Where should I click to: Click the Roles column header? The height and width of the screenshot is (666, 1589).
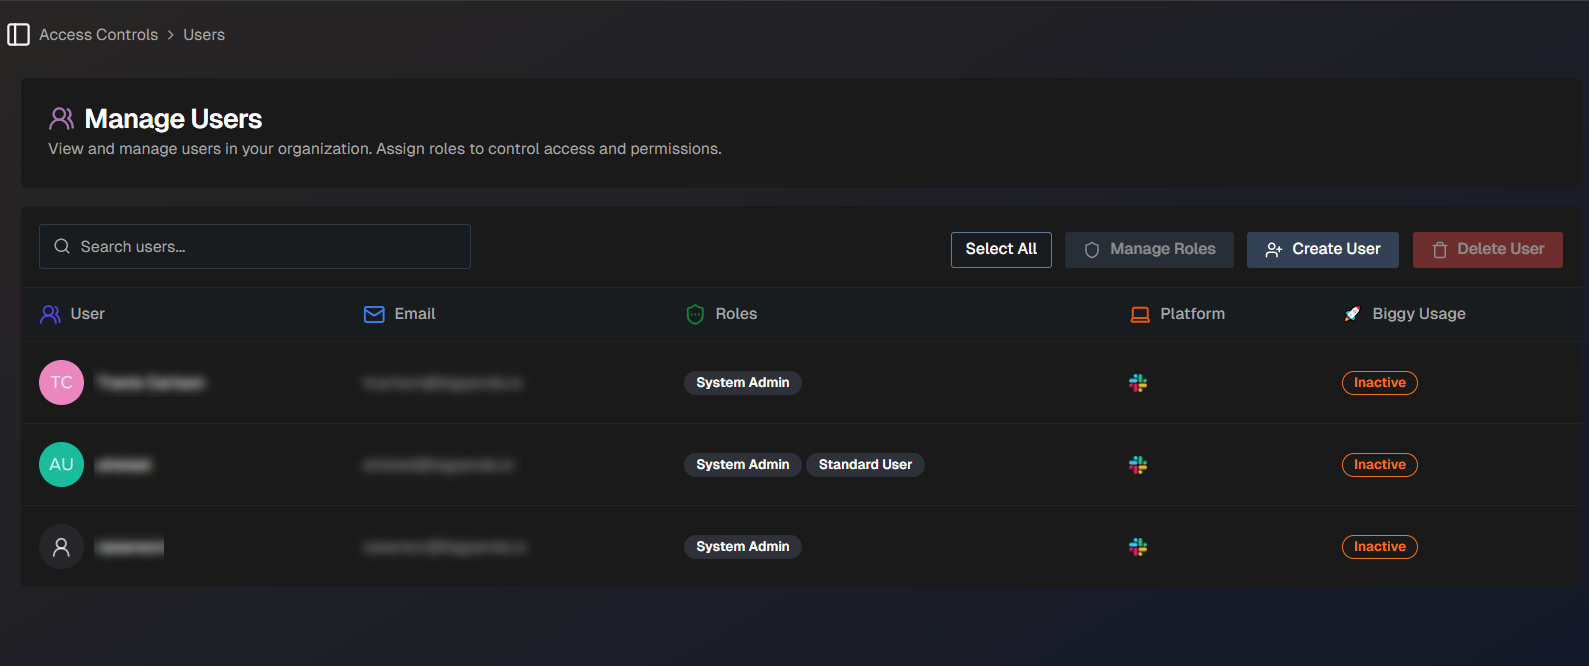[x=736, y=314]
